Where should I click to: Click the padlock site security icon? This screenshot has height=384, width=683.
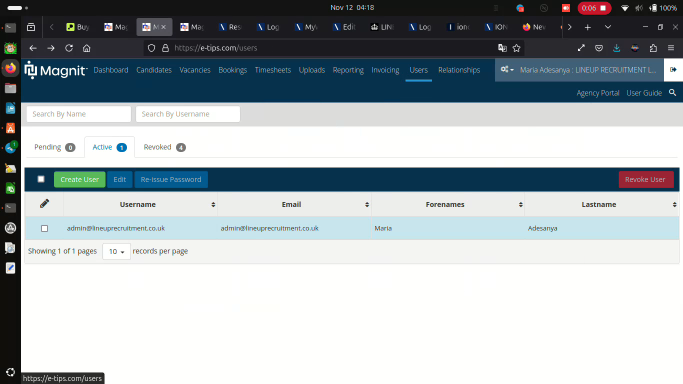pos(166,48)
